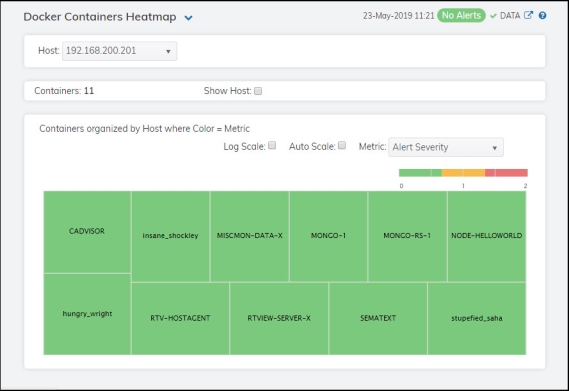
Task: Open the Metric dropdown set to Alert Severity
Action: (446, 147)
